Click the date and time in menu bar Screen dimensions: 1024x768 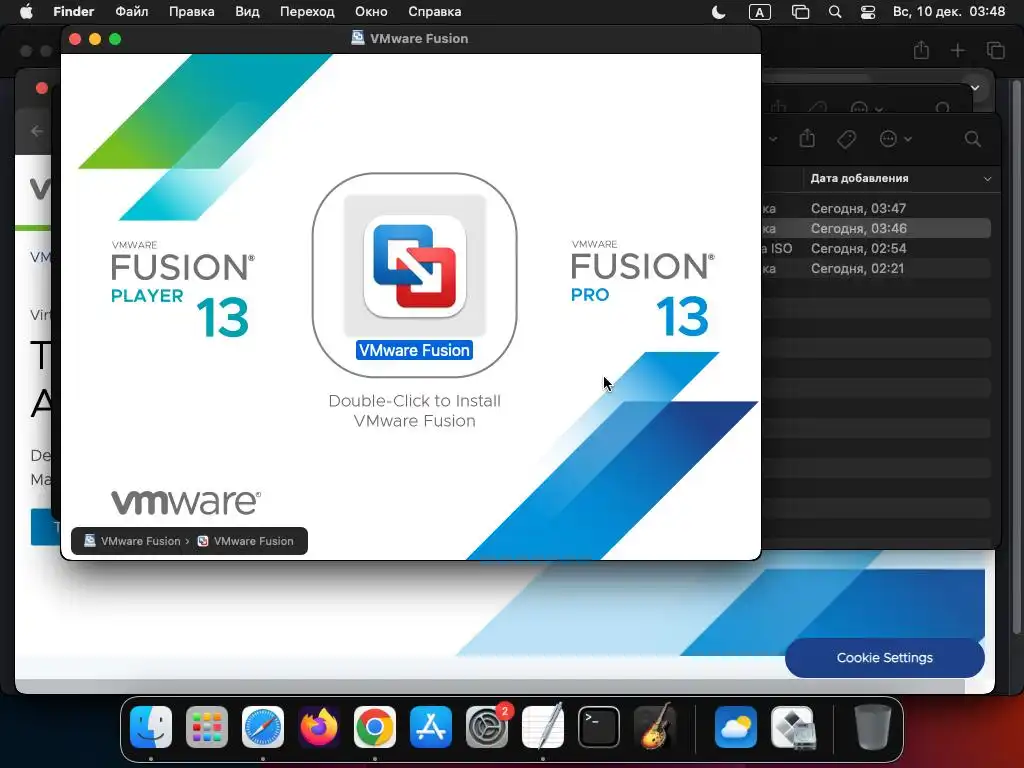pyautogui.click(x=949, y=12)
